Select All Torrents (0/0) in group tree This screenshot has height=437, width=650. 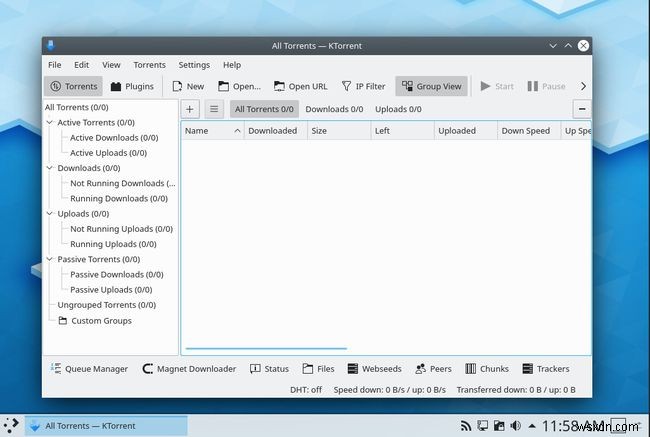pos(77,107)
